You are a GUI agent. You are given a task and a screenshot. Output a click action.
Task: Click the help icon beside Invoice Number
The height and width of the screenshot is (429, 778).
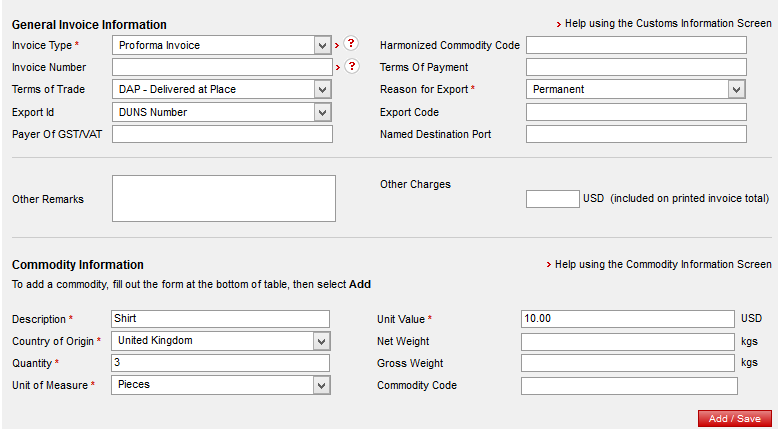tap(351, 67)
